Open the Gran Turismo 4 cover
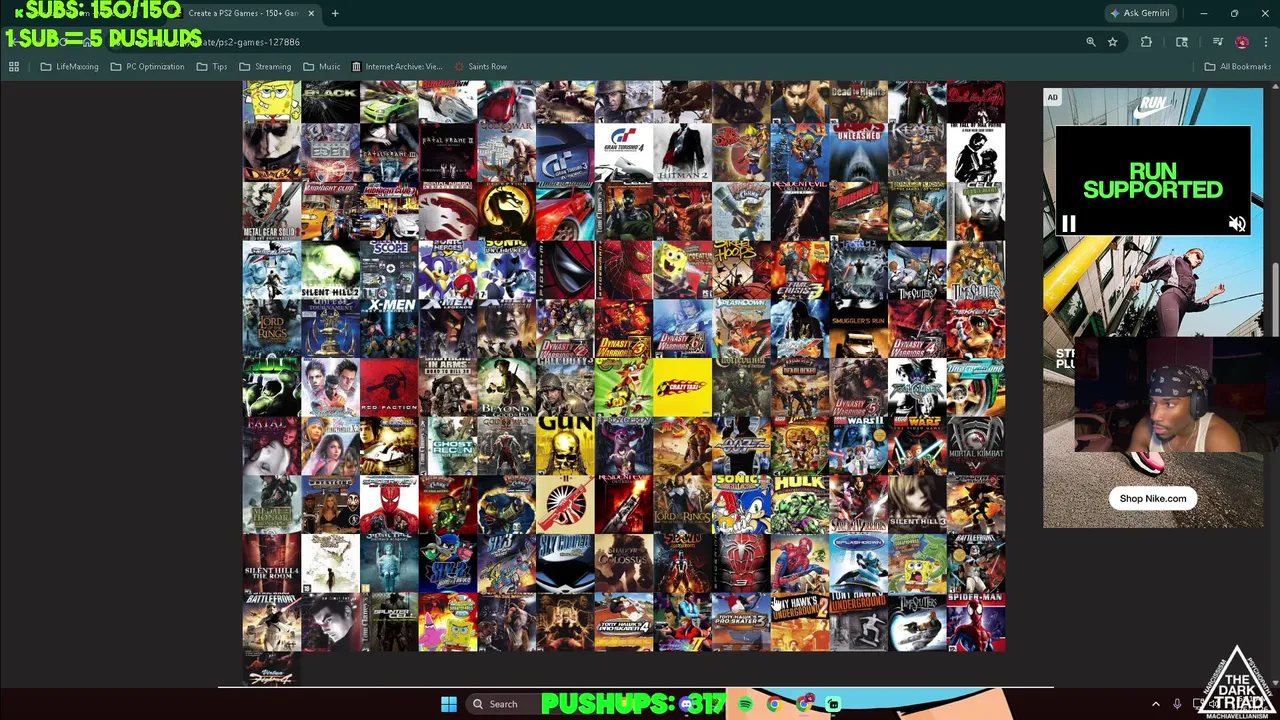The image size is (1280, 720). [624, 153]
